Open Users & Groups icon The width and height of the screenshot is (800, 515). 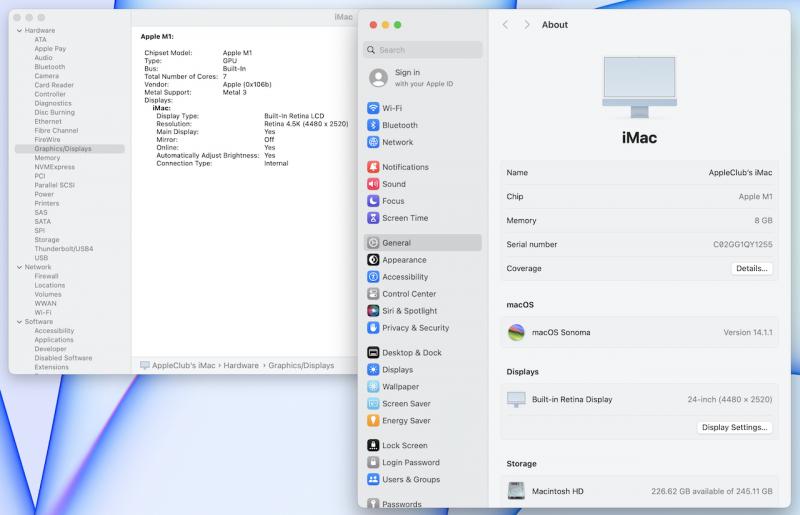(373, 479)
